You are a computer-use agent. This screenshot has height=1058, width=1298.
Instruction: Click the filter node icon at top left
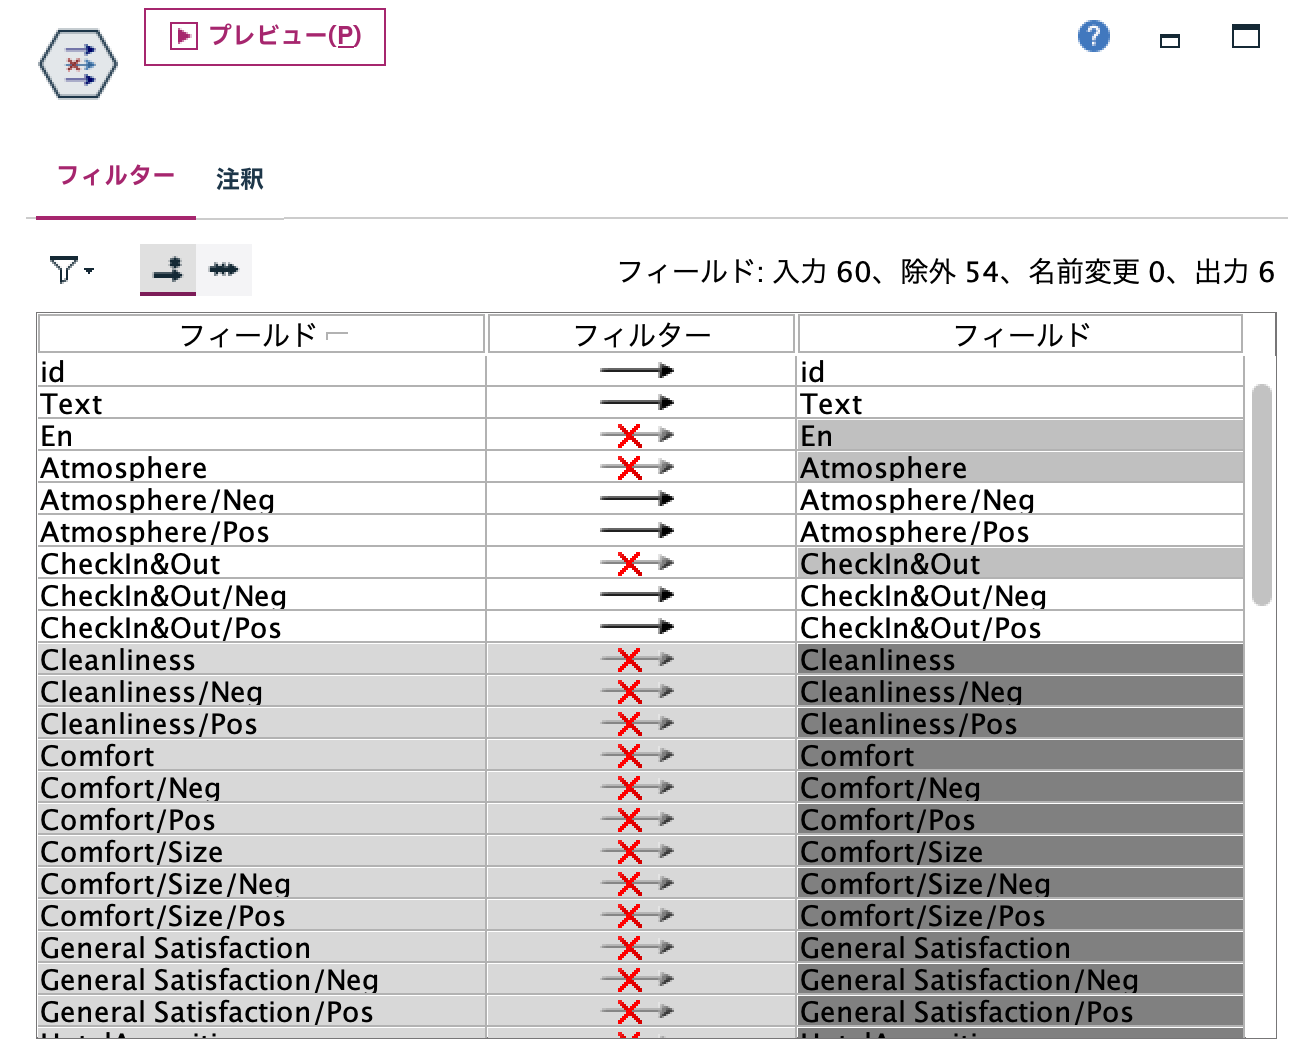click(76, 63)
